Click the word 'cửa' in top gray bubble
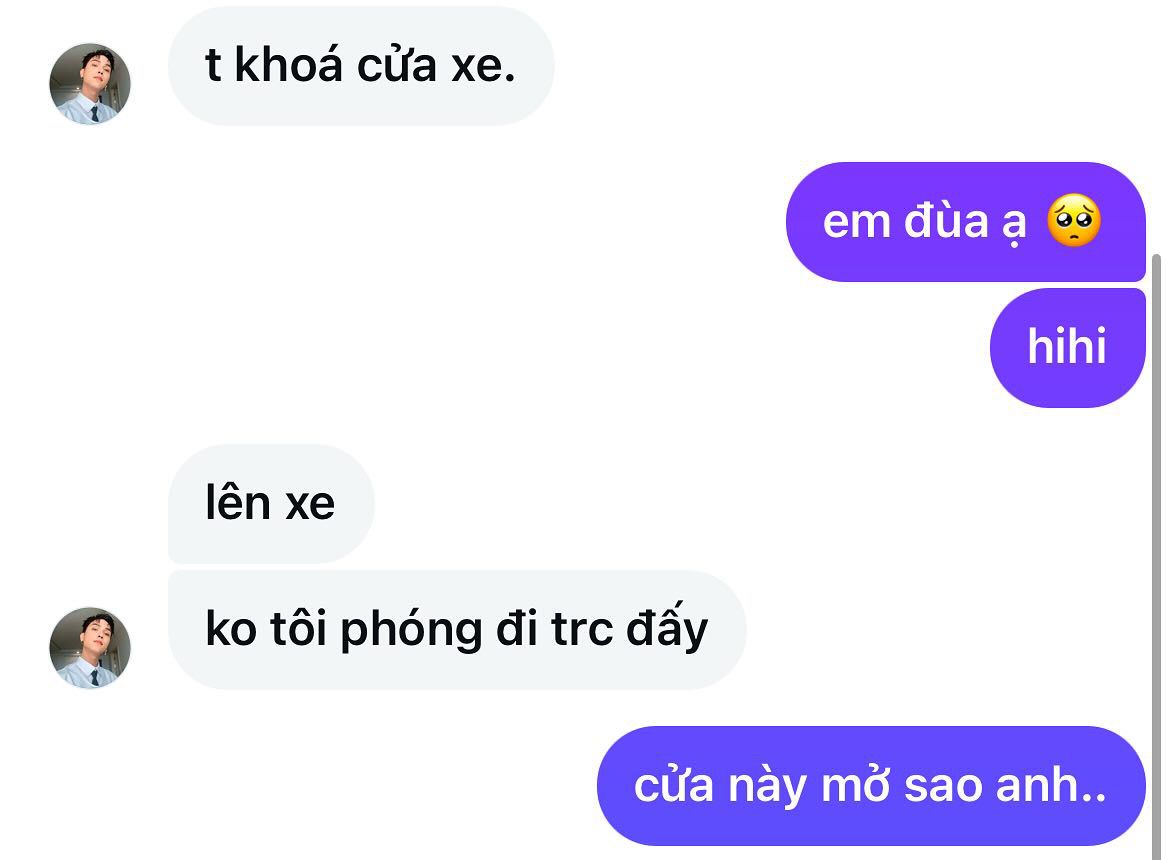Screen dimensions: 1170x860 396,66
